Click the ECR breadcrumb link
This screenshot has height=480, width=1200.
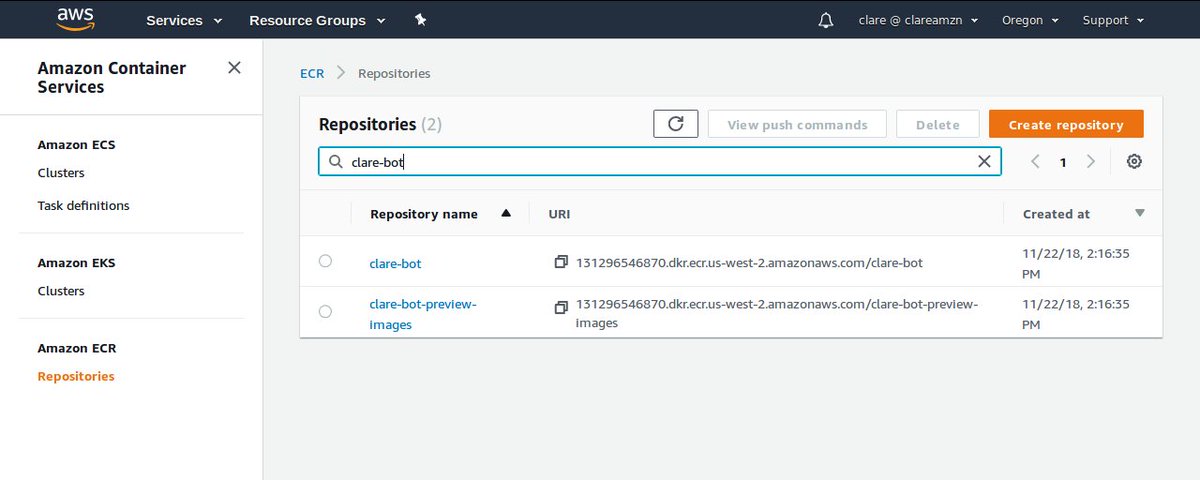click(312, 74)
